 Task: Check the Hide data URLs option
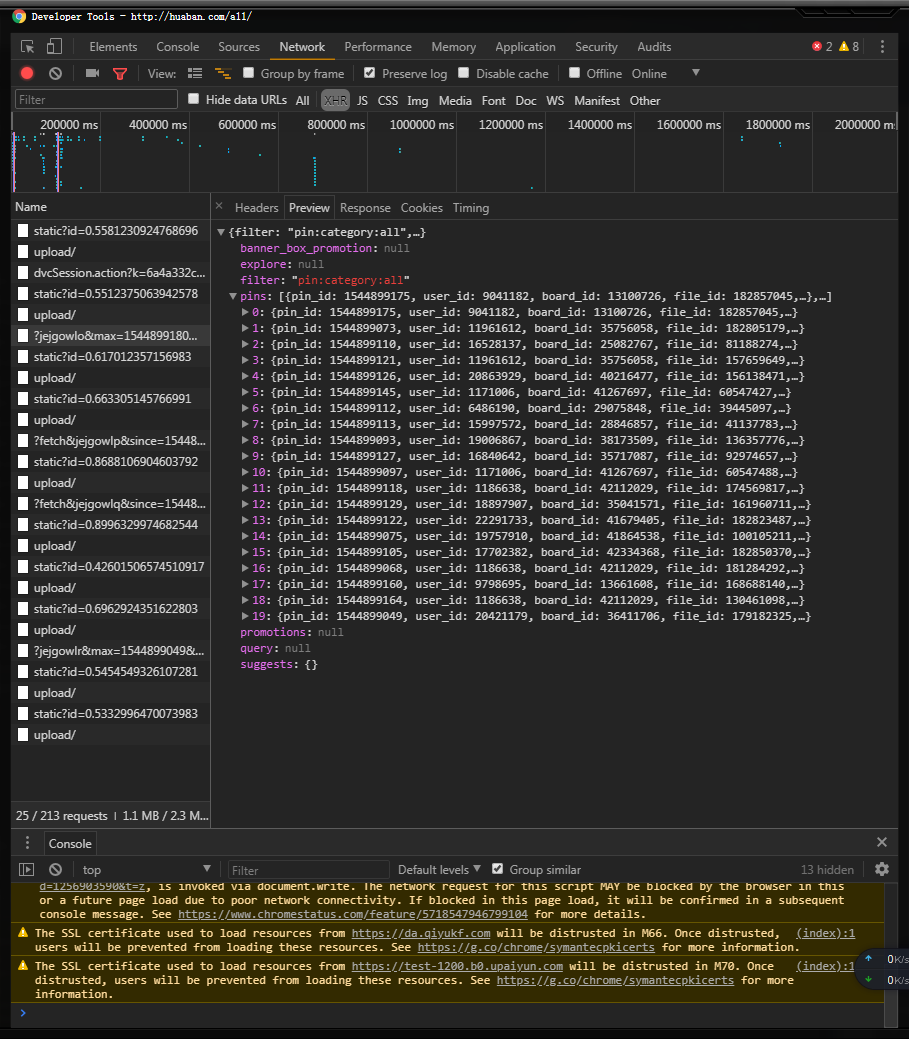194,99
